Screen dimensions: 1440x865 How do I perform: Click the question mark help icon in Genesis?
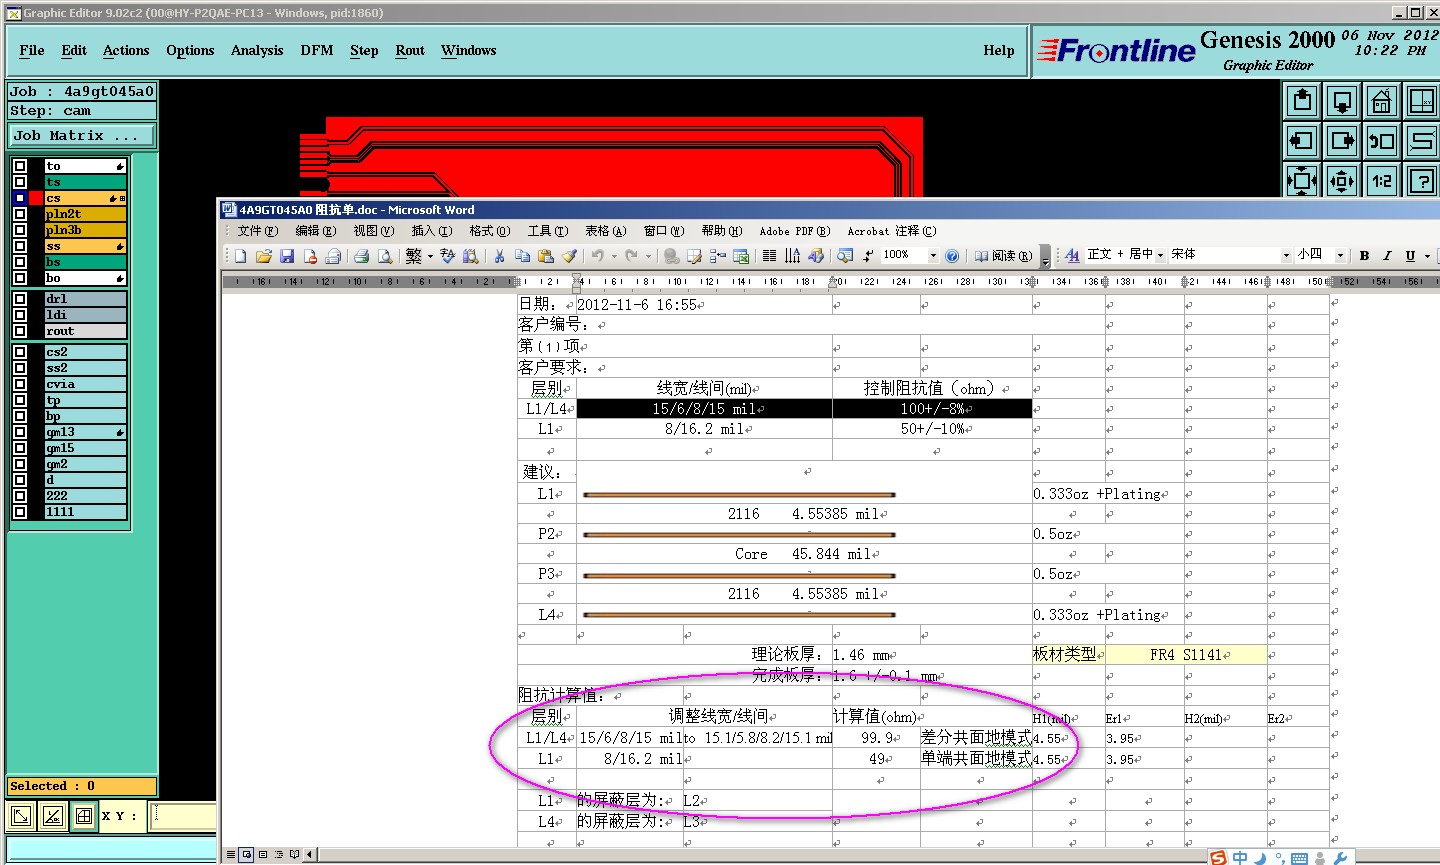click(x=1421, y=181)
